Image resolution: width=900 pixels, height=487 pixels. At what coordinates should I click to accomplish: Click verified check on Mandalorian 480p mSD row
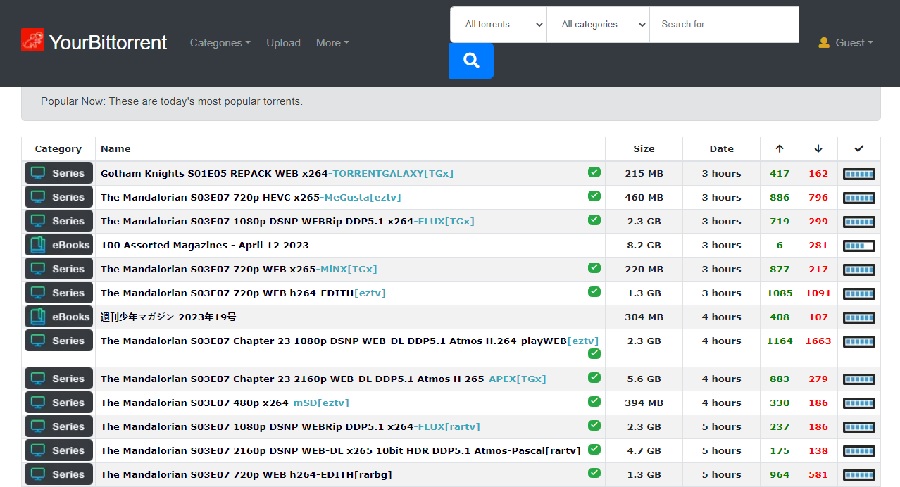point(594,401)
